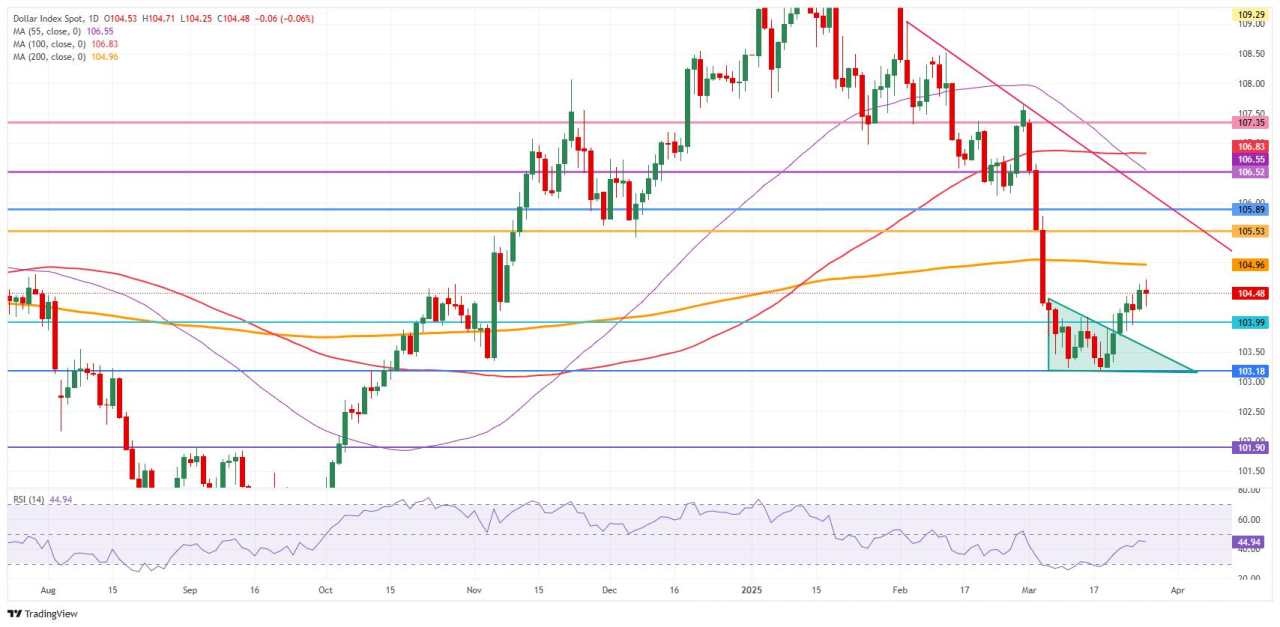Click the 80.00 RSI axis tick
The width and height of the screenshot is (1280, 627).
coord(1251,491)
